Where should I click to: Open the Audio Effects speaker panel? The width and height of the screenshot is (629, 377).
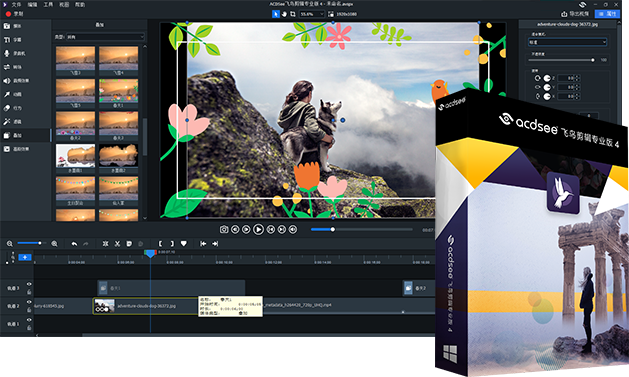pos(7,81)
